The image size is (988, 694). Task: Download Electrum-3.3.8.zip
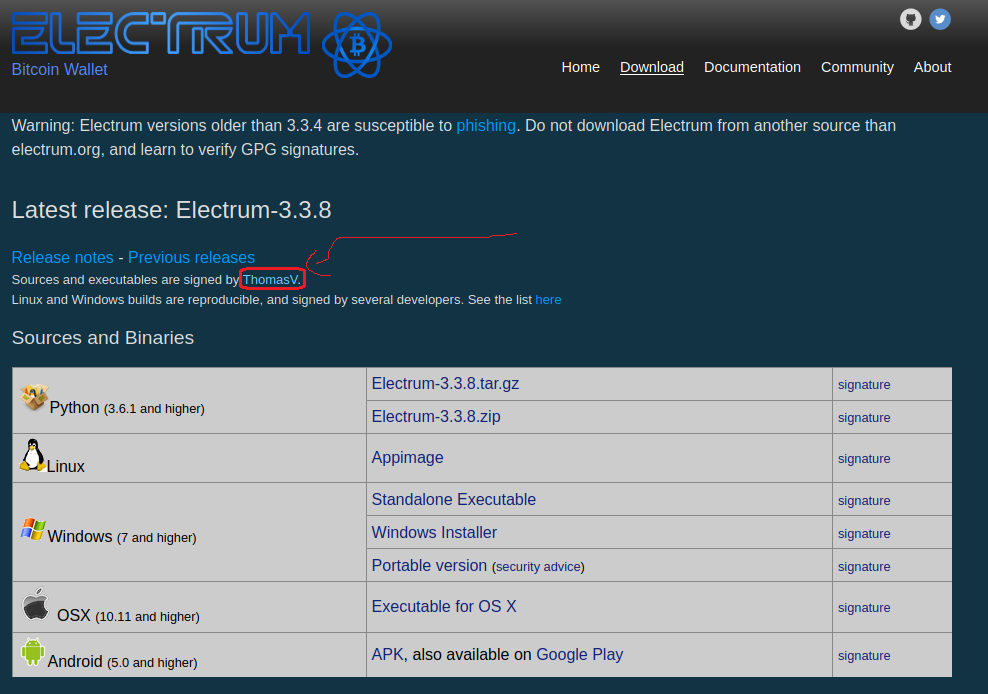click(x=436, y=417)
